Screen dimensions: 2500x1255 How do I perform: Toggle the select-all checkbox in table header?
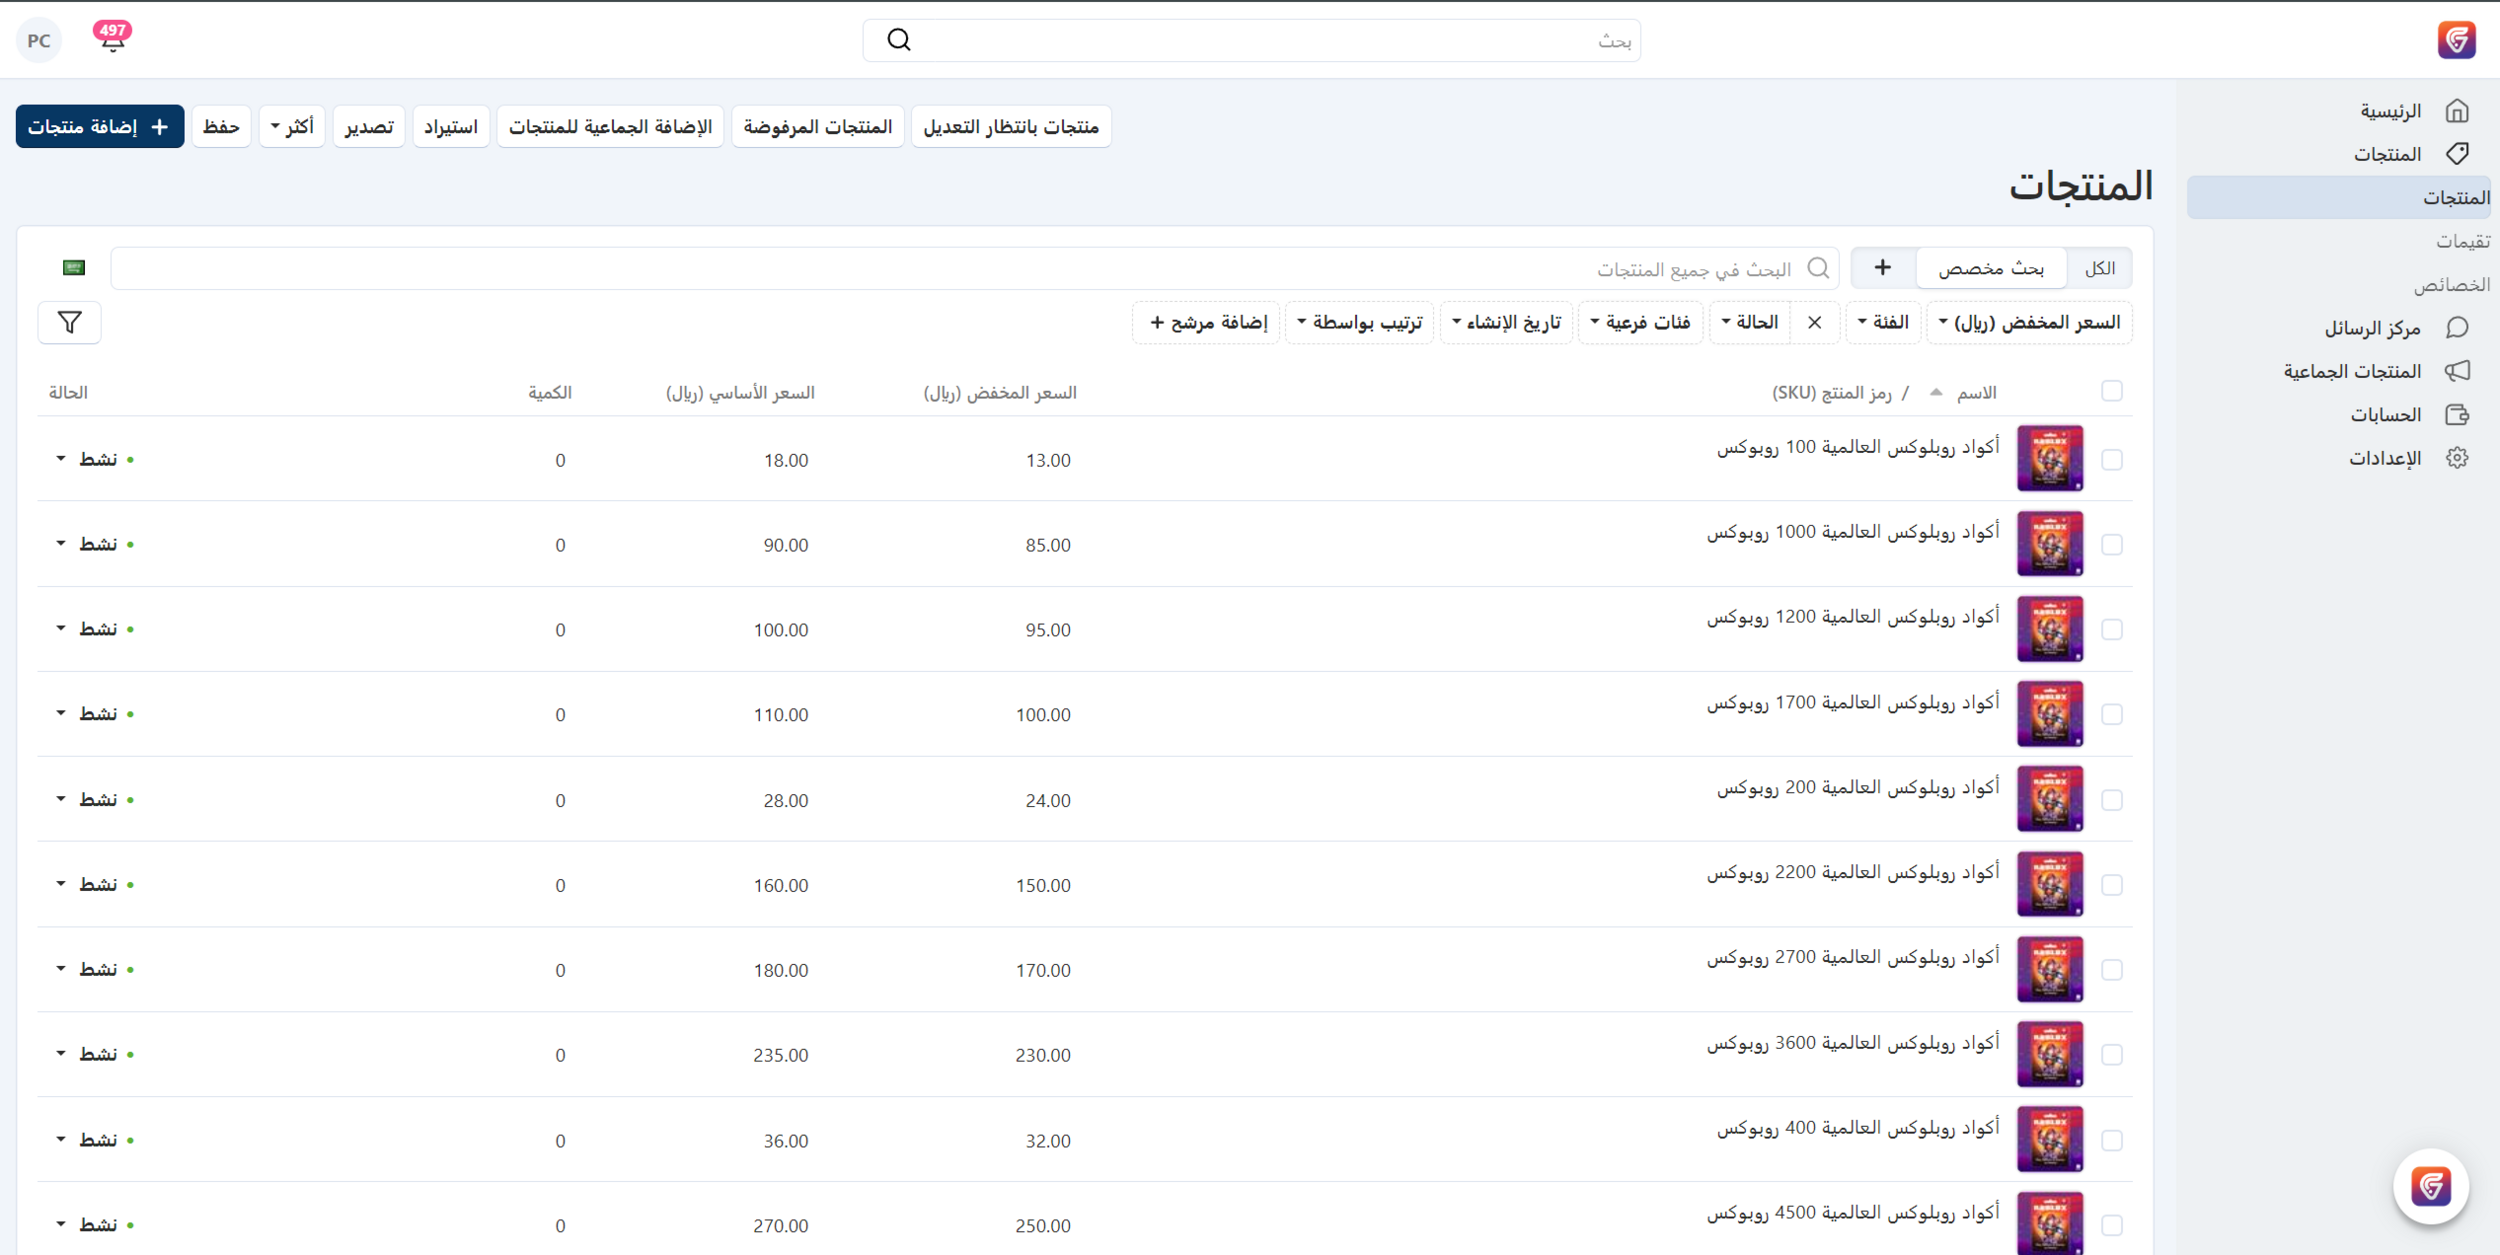(x=2111, y=391)
